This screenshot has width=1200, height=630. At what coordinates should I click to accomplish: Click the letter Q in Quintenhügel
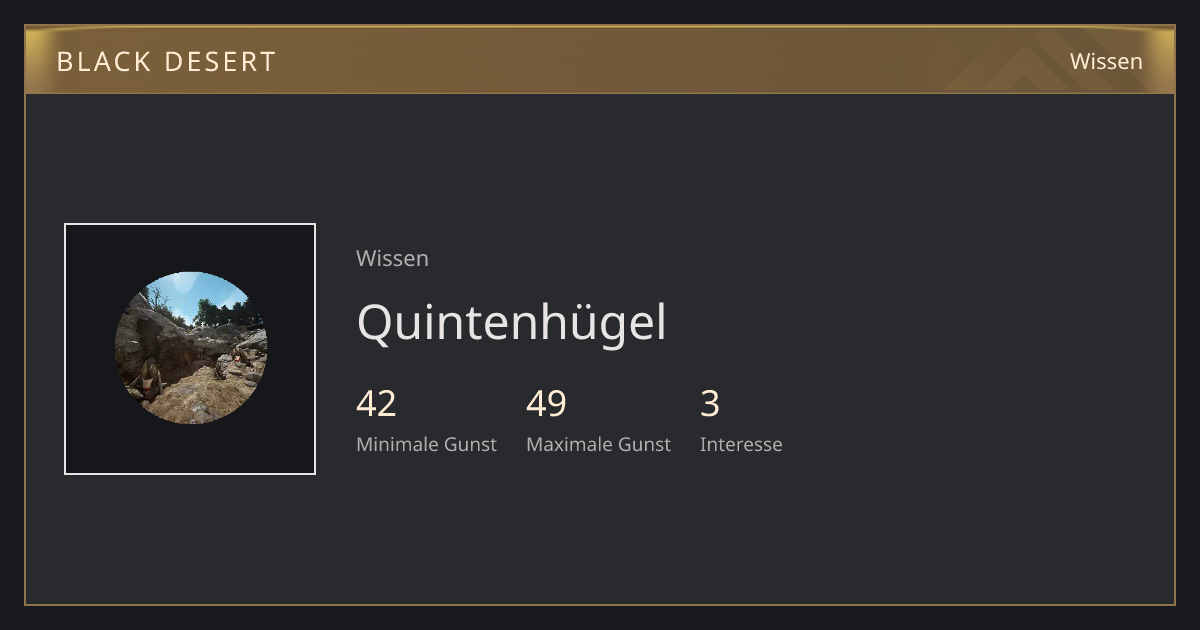376,323
